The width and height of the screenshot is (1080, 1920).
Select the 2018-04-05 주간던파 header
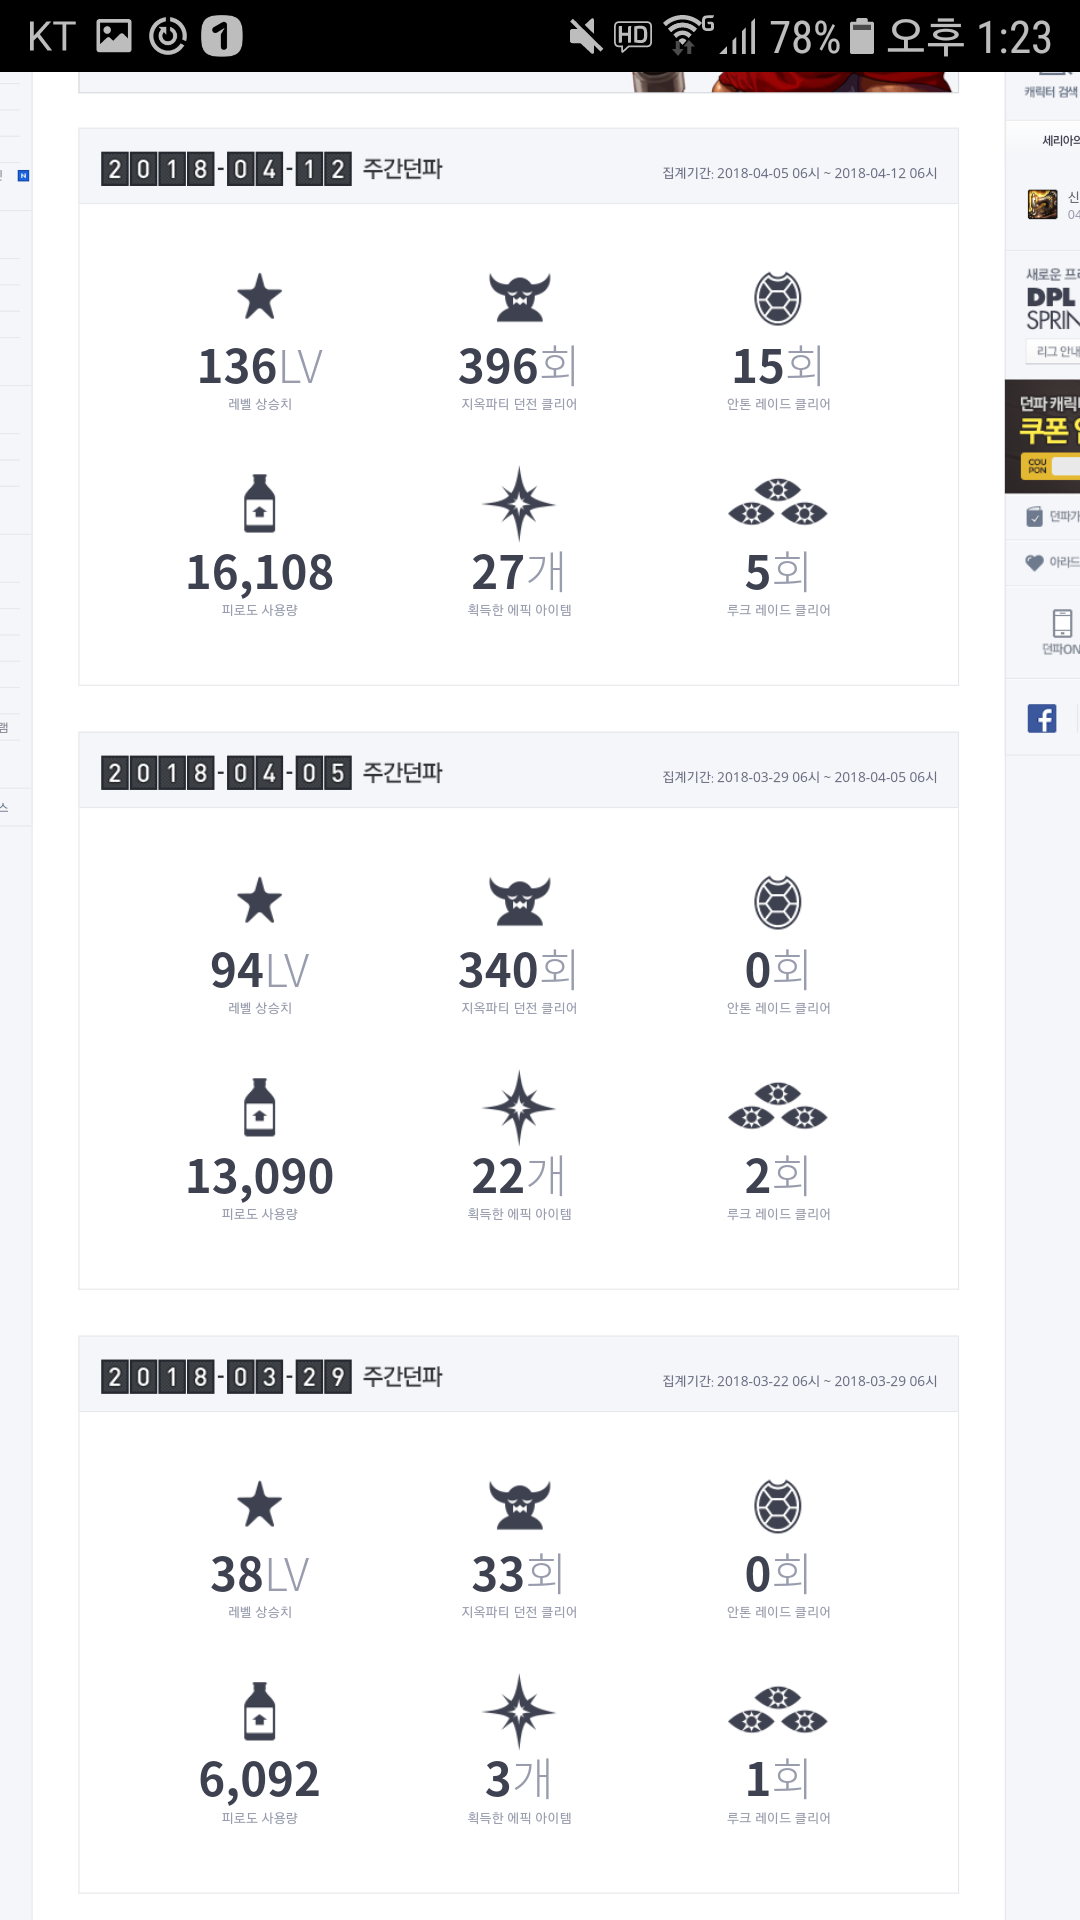click(272, 773)
